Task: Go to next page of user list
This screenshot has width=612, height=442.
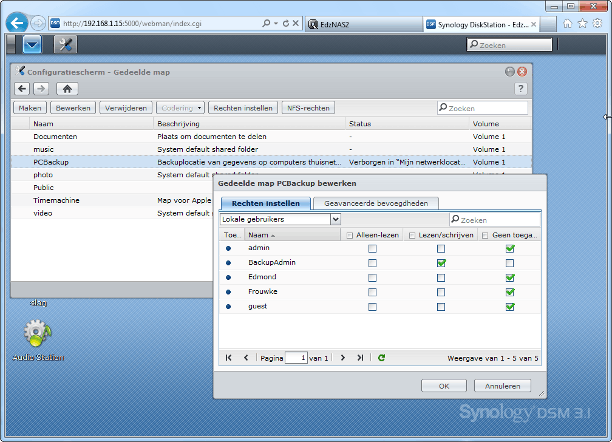Action: (343, 358)
